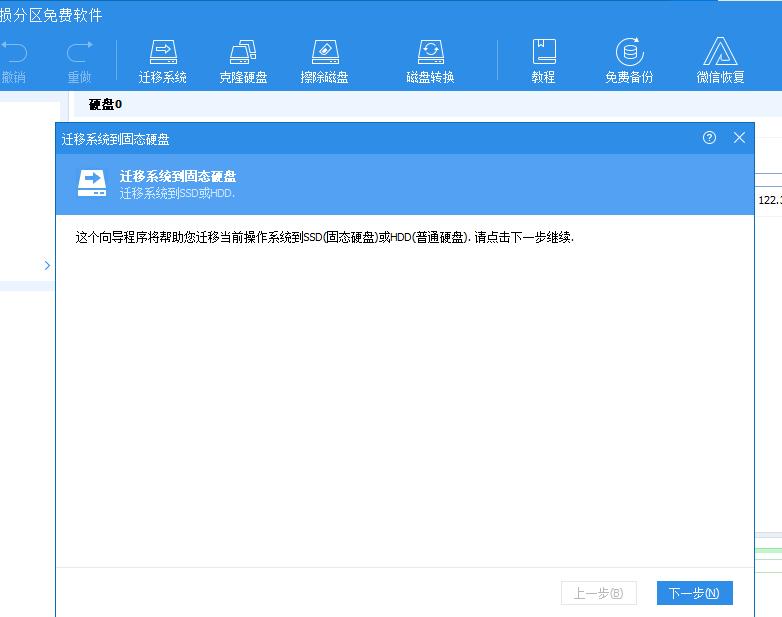Viewport: 782px width, 617px height.
Task: Click the bold 迁移系统到固态硬盘 heading
Action: click(x=178, y=176)
